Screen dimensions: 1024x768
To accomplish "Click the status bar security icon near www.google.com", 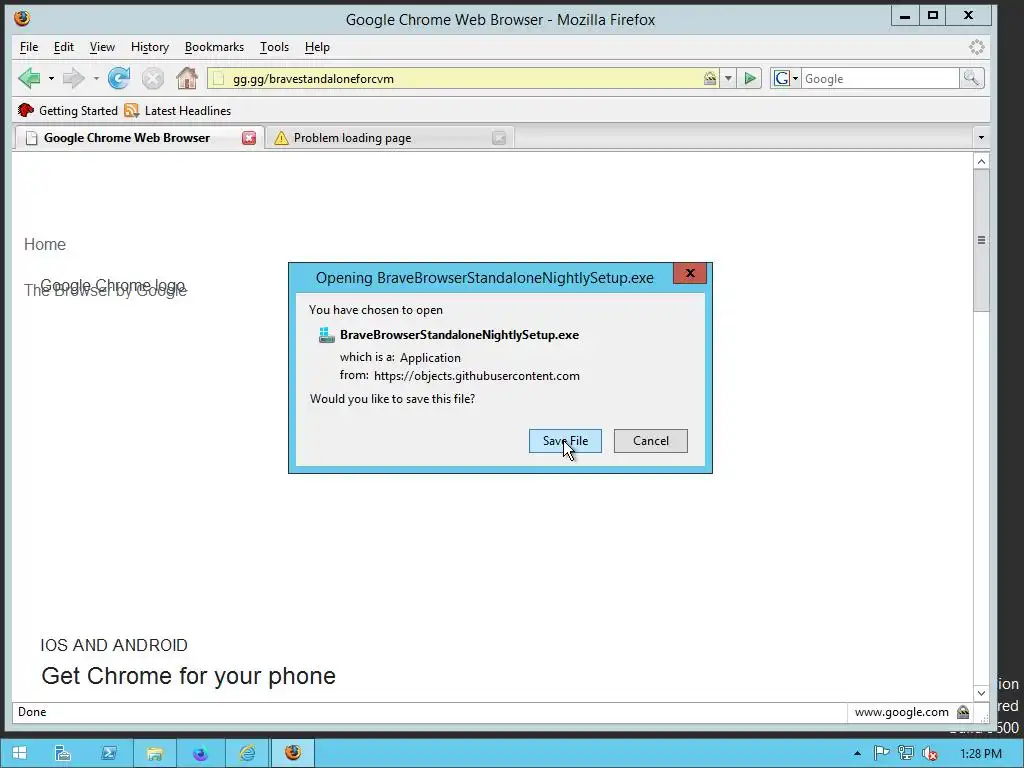I will (x=963, y=712).
